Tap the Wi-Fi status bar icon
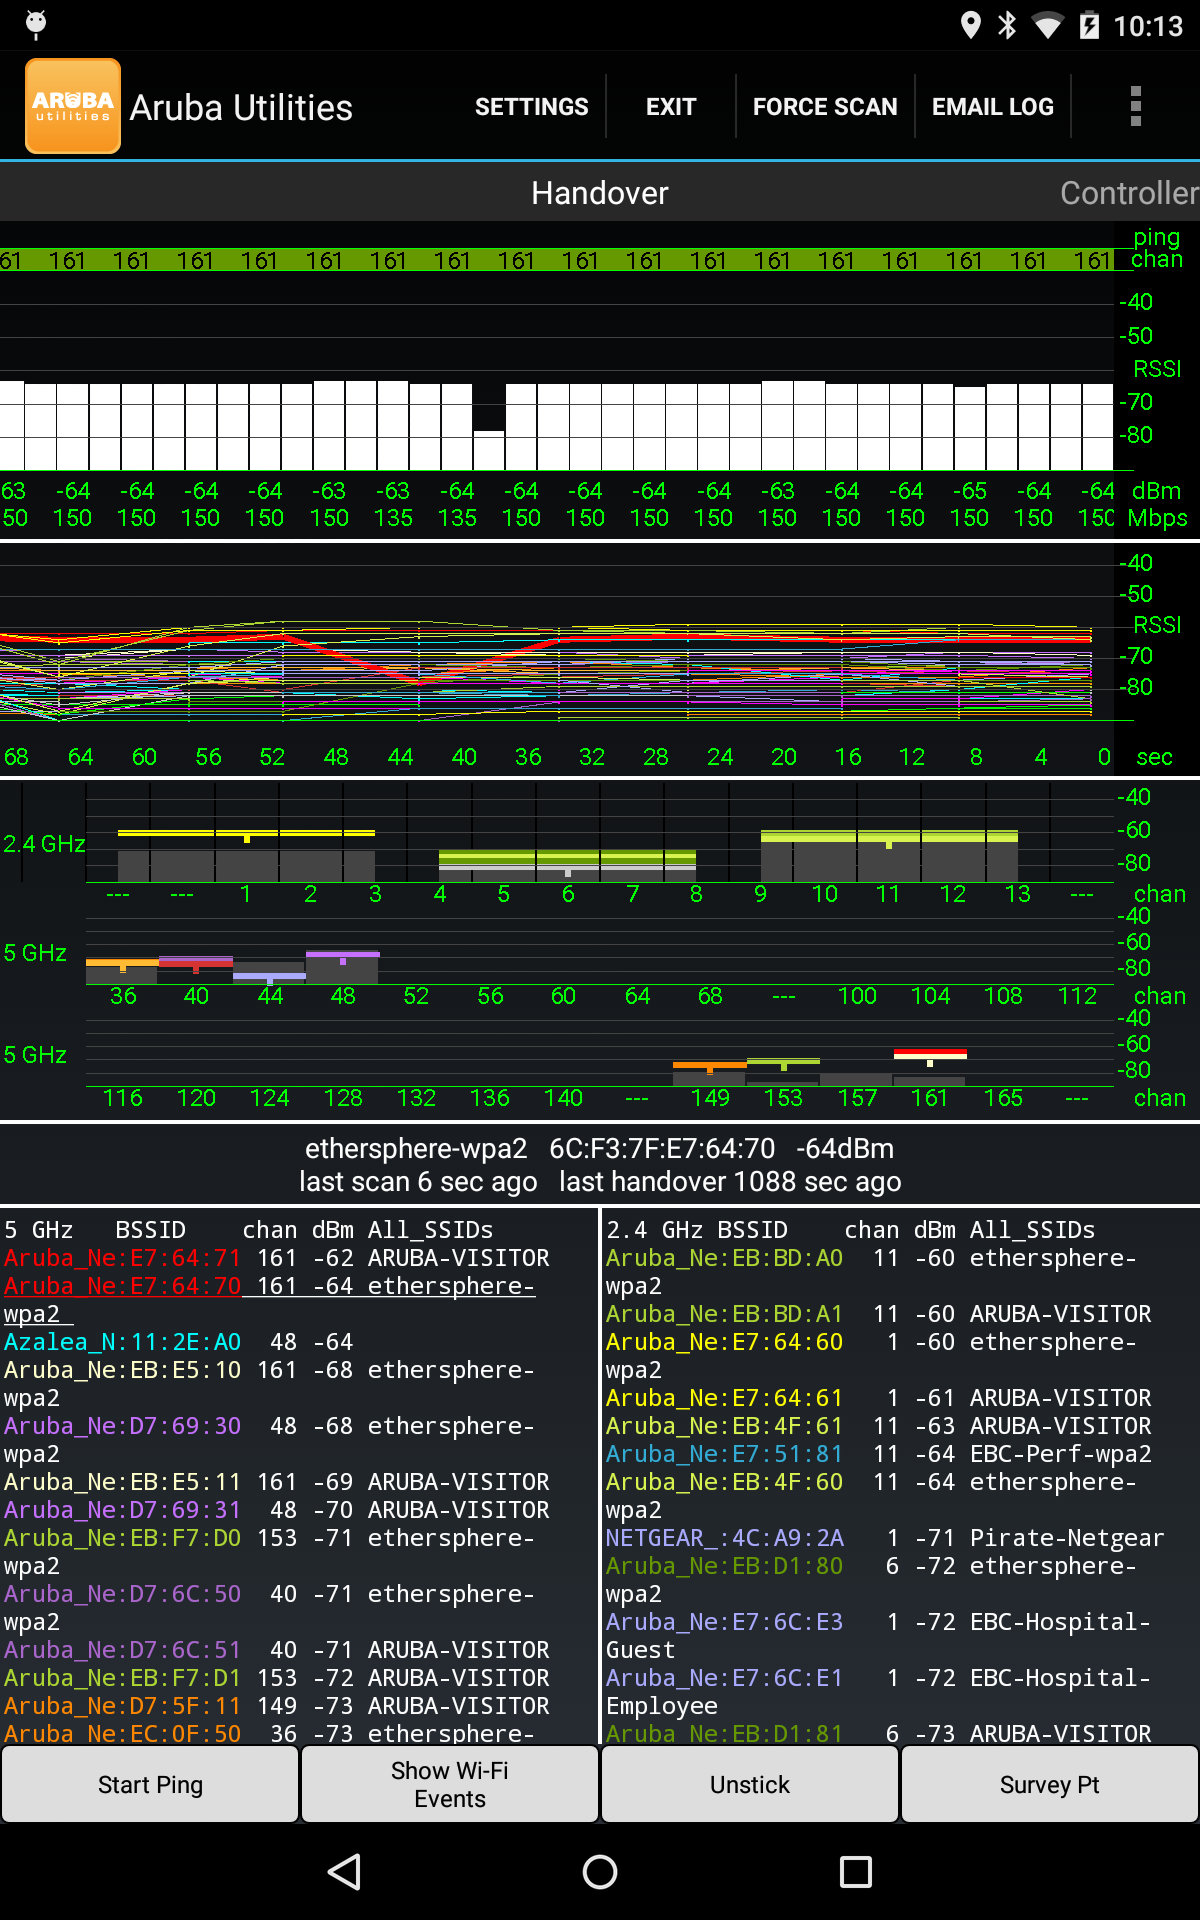This screenshot has width=1200, height=1920. [x=1048, y=25]
